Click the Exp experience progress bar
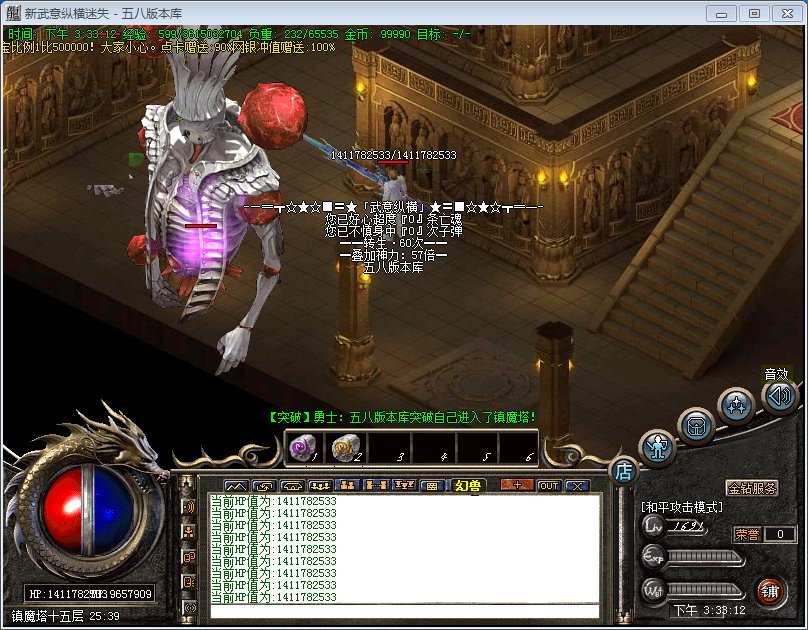 705,557
